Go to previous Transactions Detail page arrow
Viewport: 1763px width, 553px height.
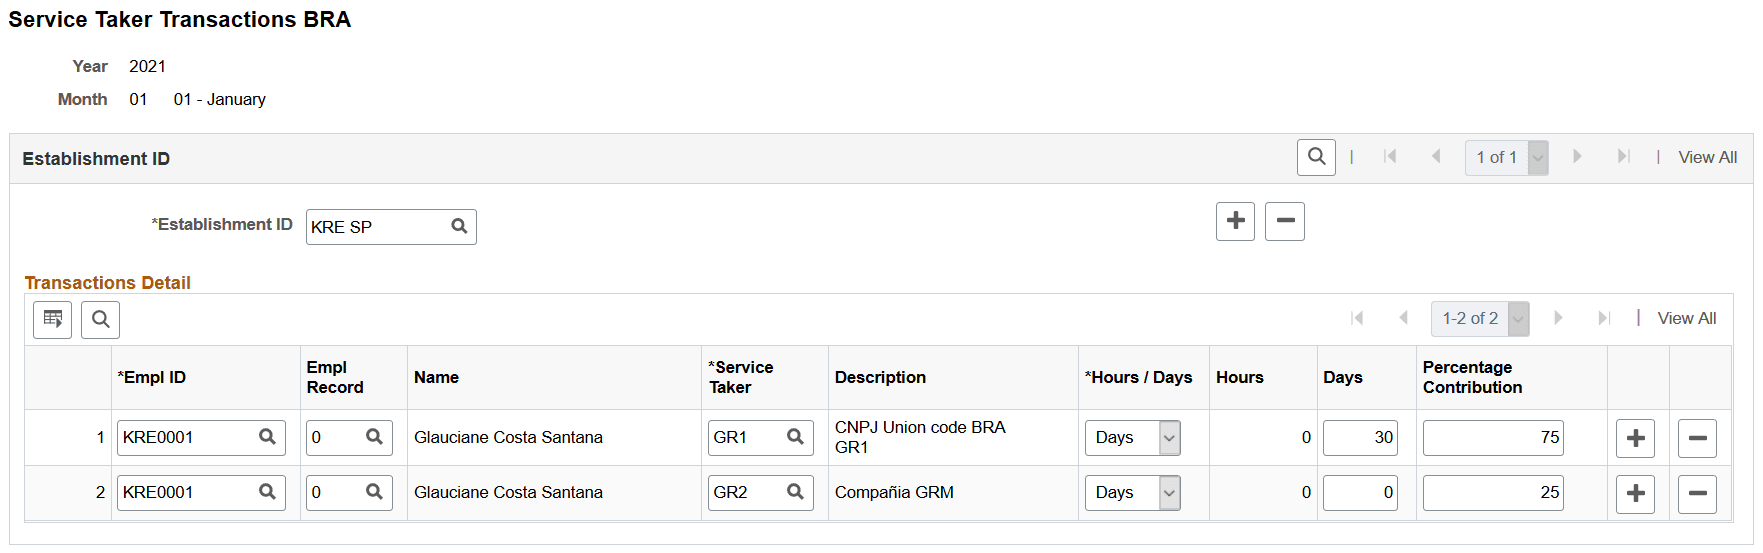[1403, 318]
